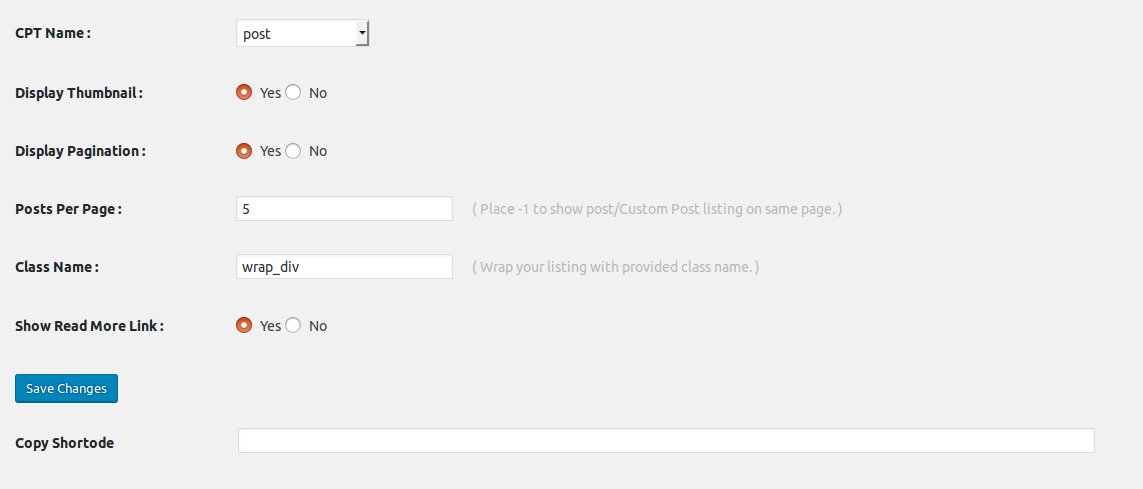Select No for Display Thumbnail
The image size is (1143, 489).
coord(294,93)
